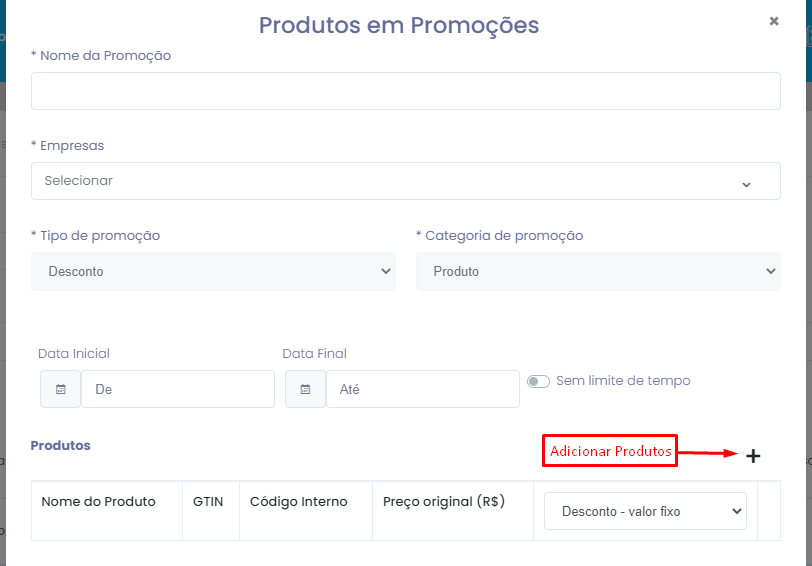Click the Nome do Produto column header
The width and height of the screenshot is (812, 566).
98,501
